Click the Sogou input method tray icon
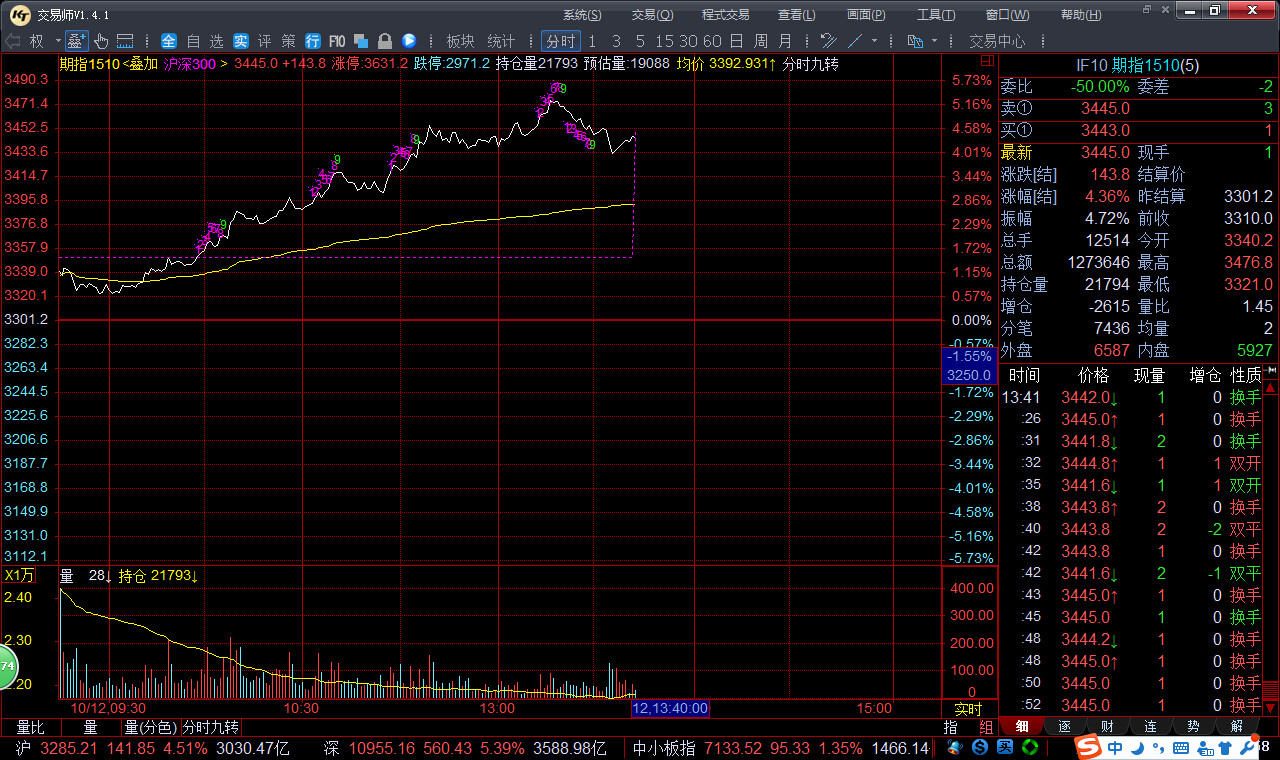 click(1088, 747)
